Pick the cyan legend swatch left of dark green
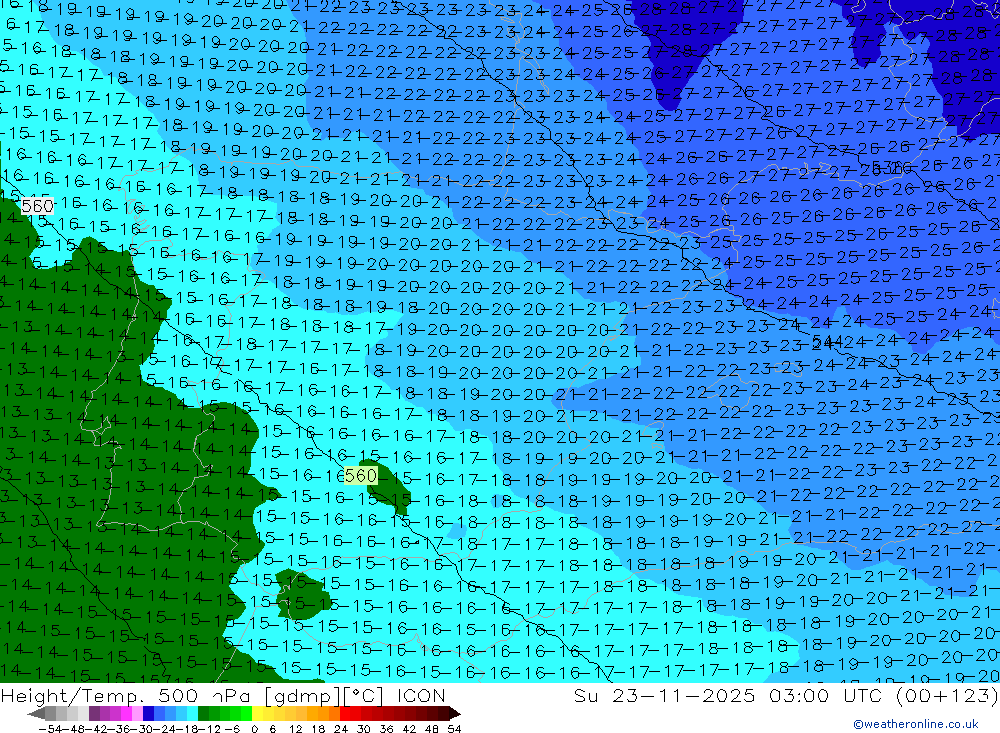This screenshot has height=733, width=1000. click(x=192, y=713)
